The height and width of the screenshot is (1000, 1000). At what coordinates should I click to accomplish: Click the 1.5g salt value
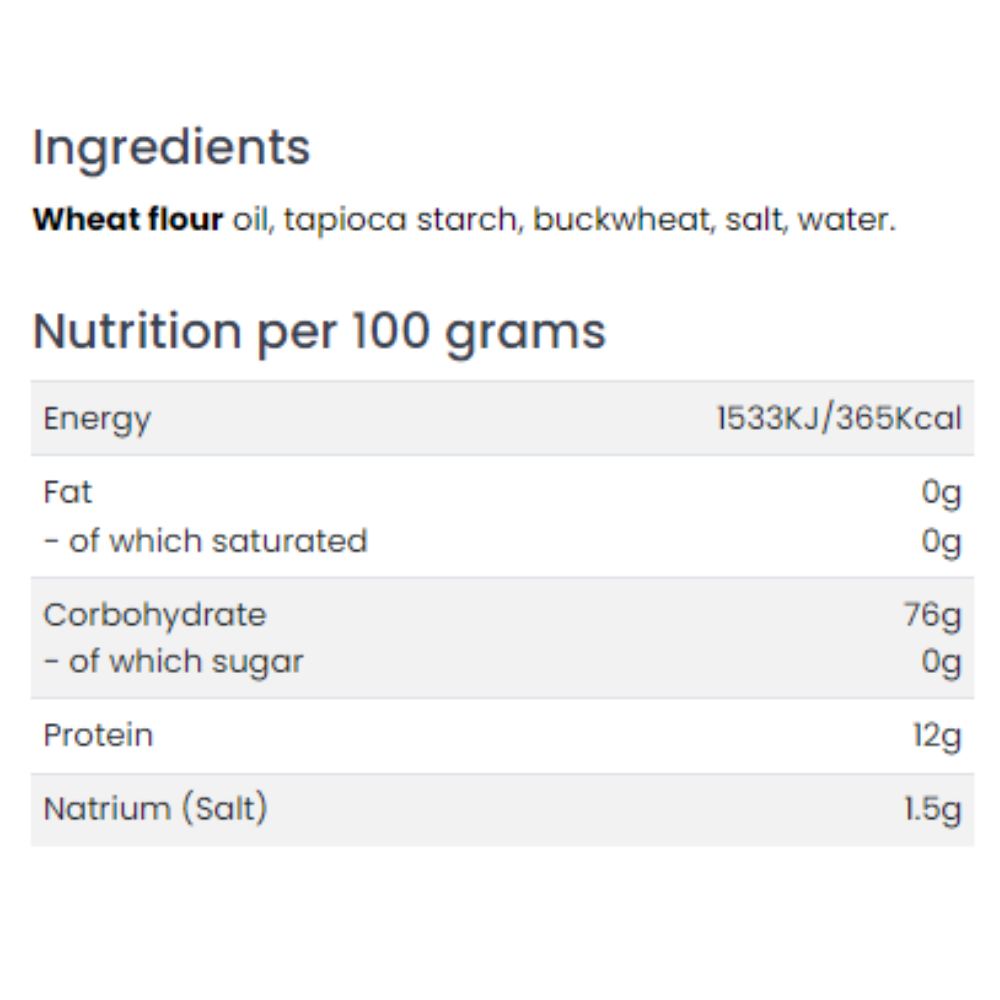[x=932, y=811]
